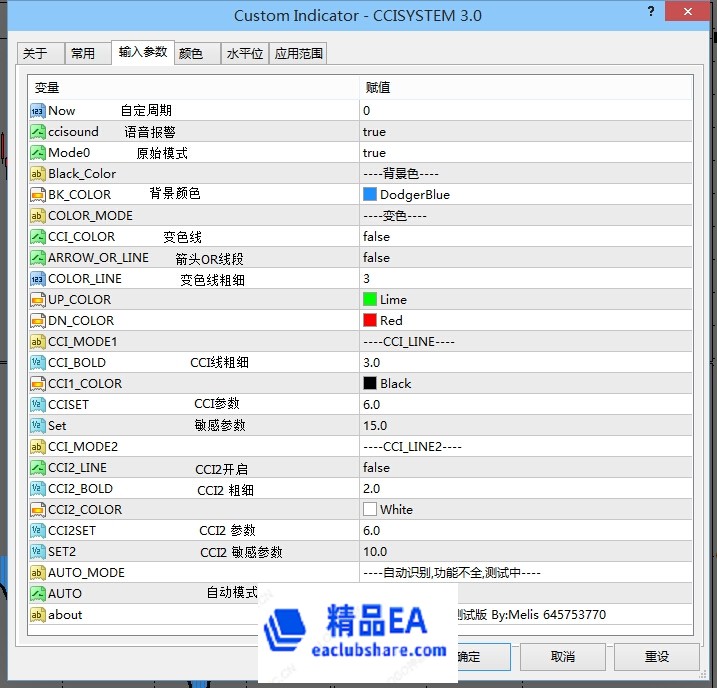Click the integer icon beside Now variable
The height and width of the screenshot is (688, 717).
point(38,111)
